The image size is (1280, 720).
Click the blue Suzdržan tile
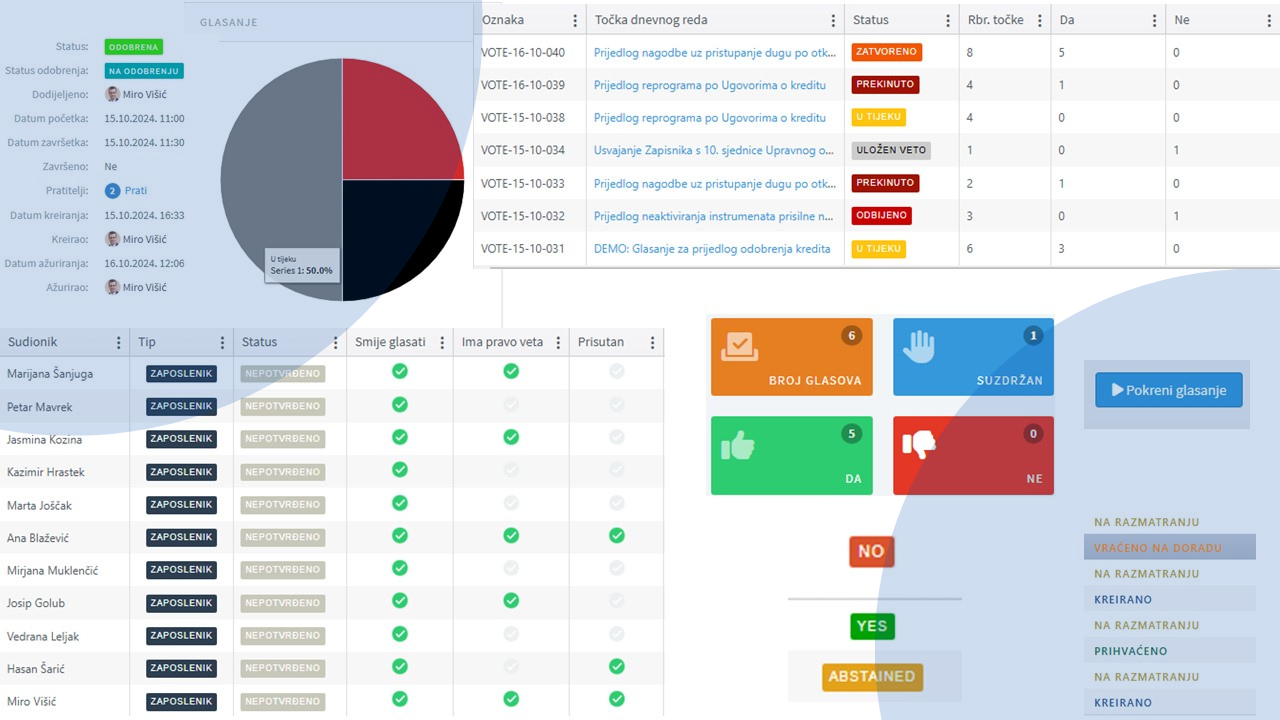tap(973, 357)
